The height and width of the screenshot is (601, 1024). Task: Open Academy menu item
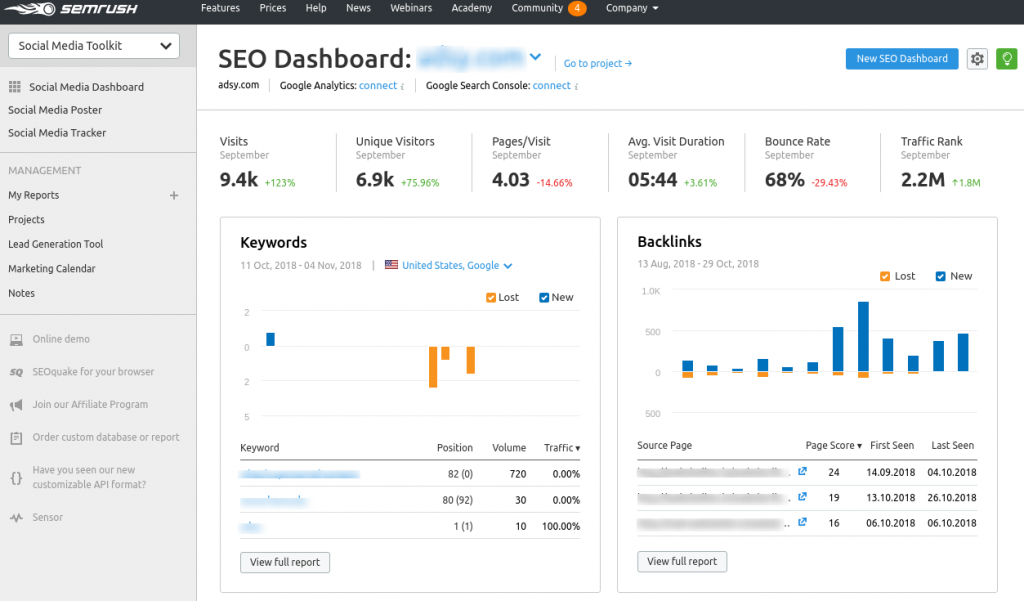(472, 8)
